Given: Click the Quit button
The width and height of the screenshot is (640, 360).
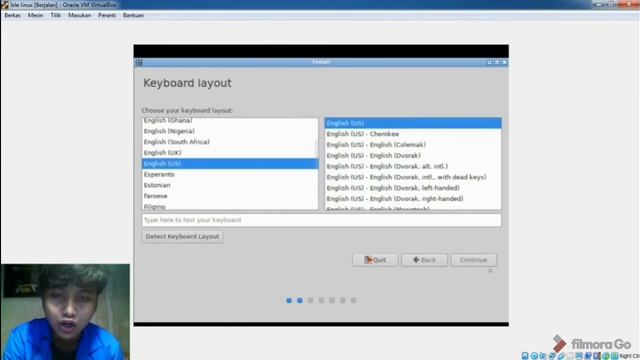Looking at the screenshot, I should click(375, 260).
